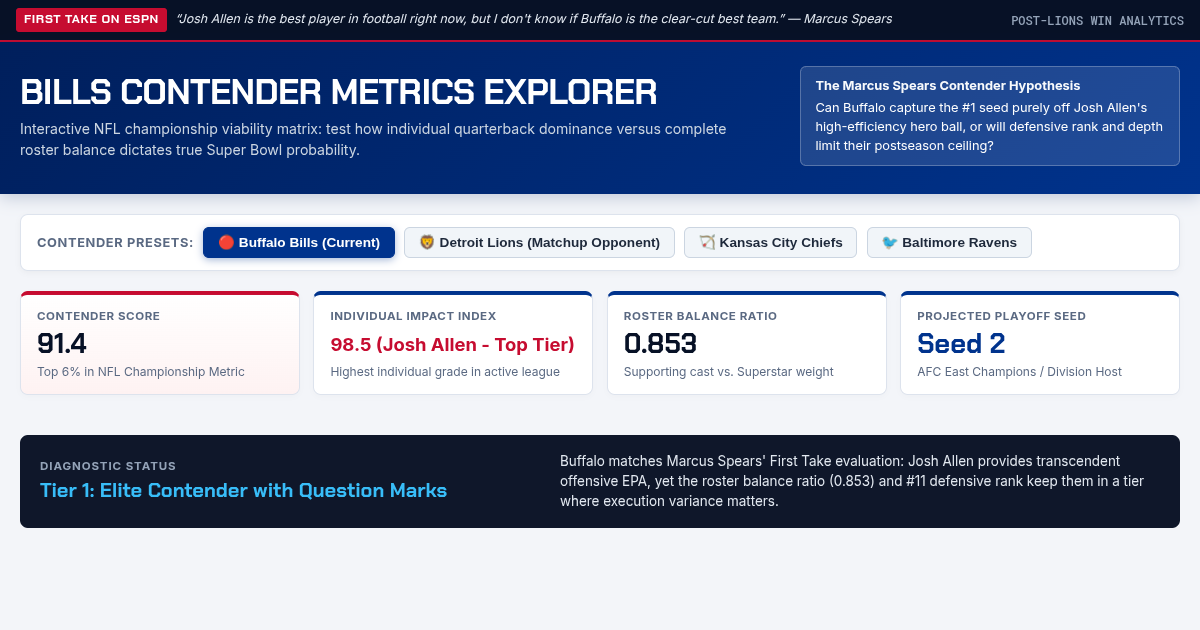Click the Top 6% in NFL Championship Metric text

[141, 372]
